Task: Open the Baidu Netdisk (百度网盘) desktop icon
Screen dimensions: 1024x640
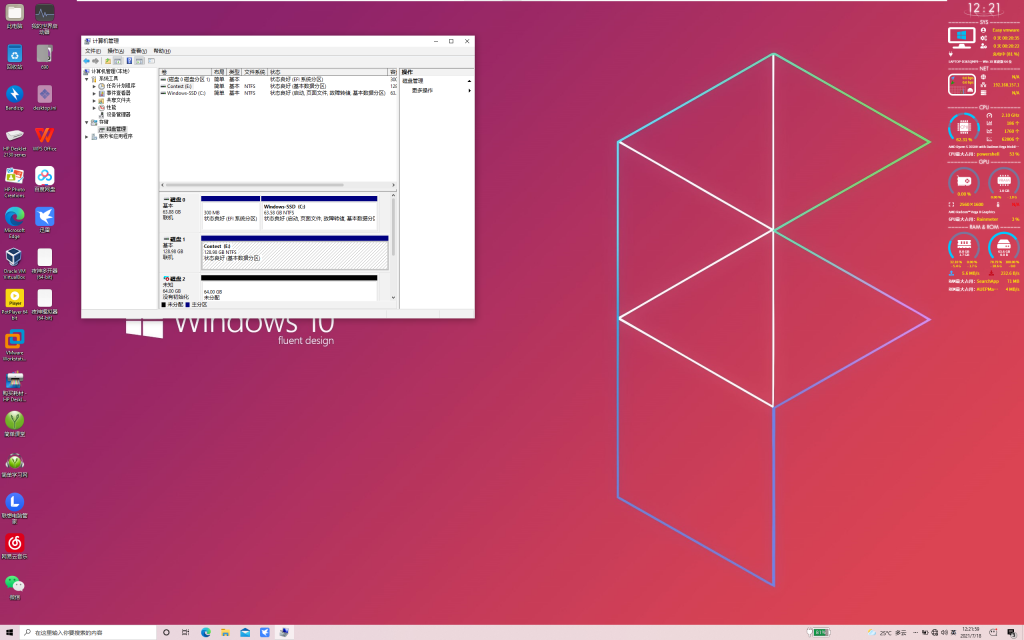Action: pos(44,179)
